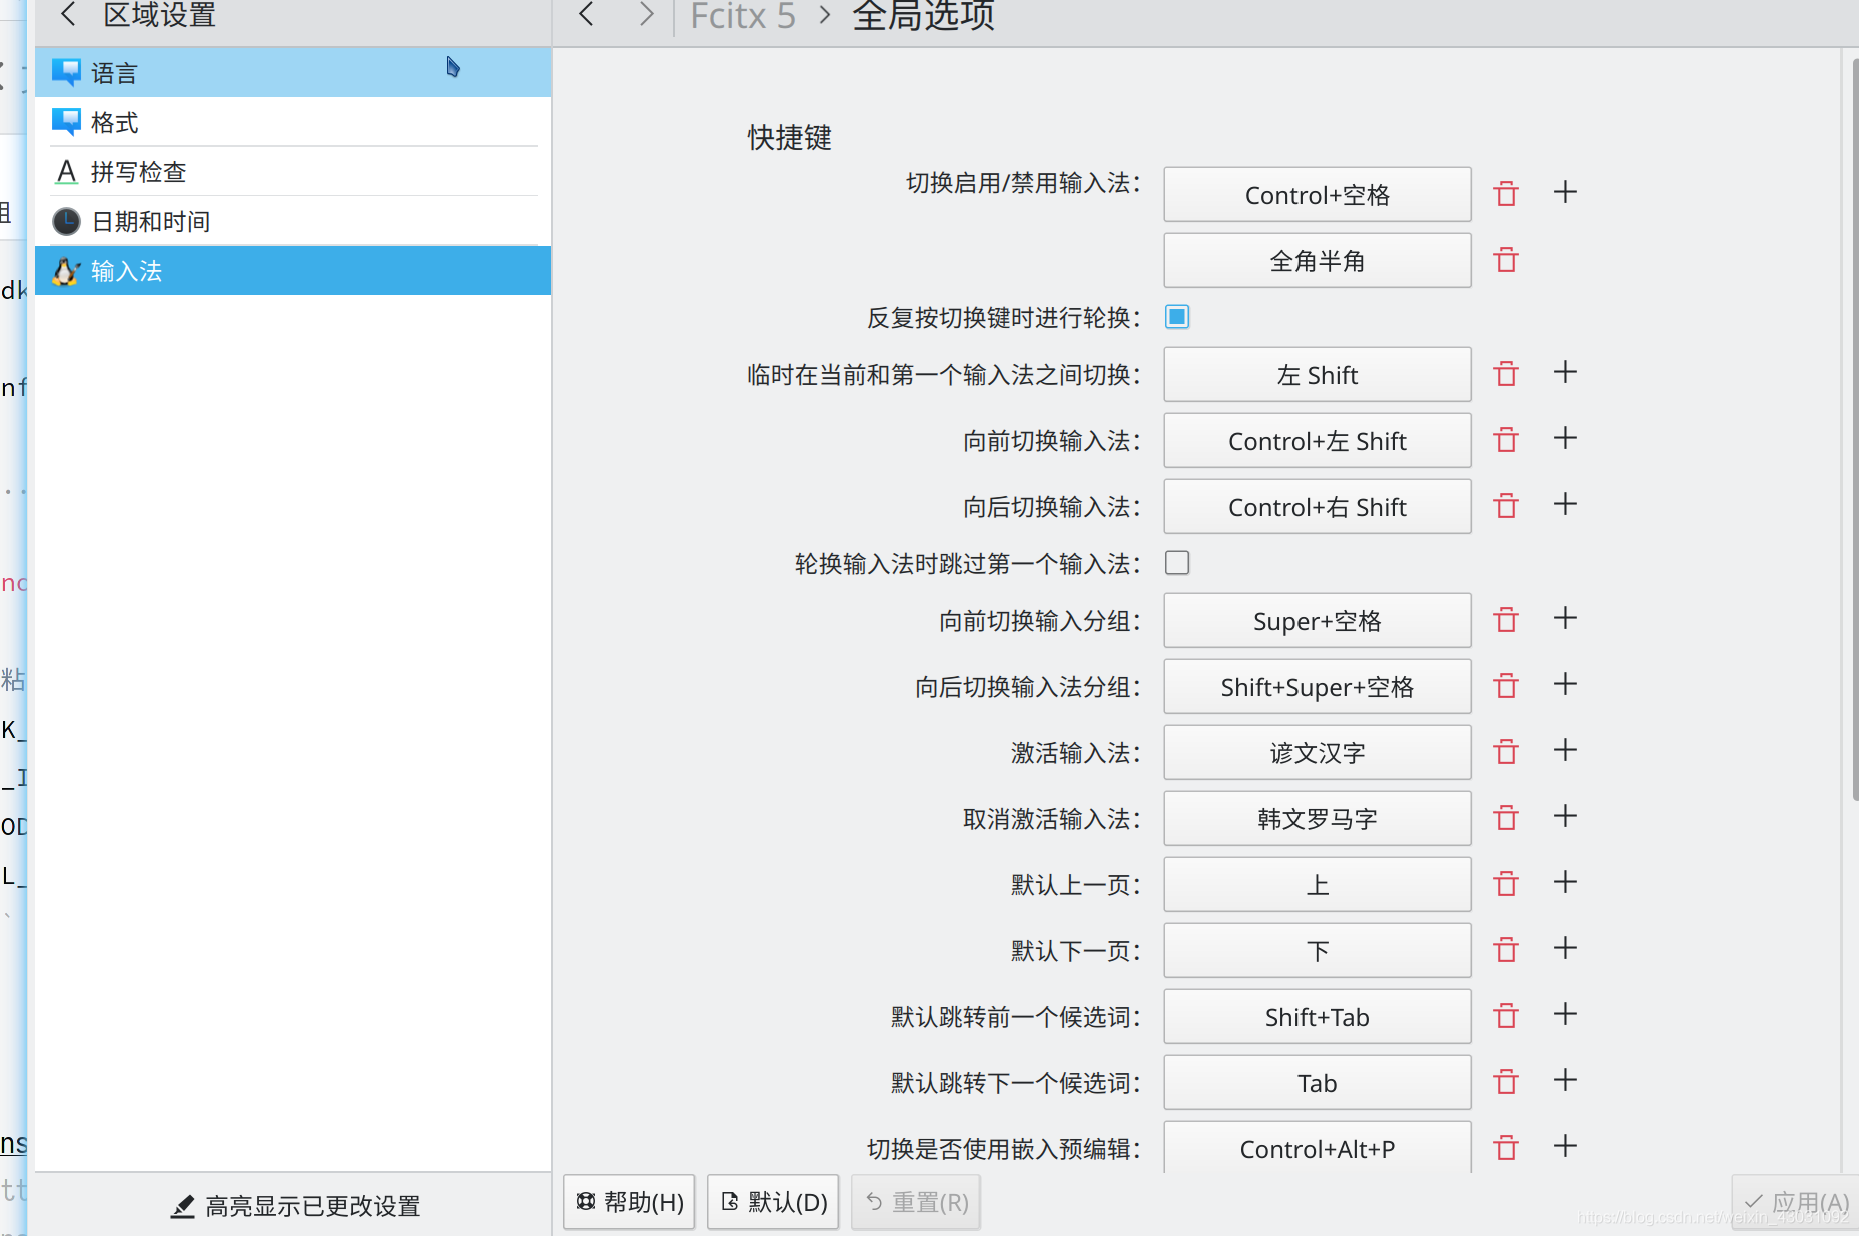1859x1236 pixels.
Task: Navigate back with the header left arrow
Action: (x=587, y=15)
